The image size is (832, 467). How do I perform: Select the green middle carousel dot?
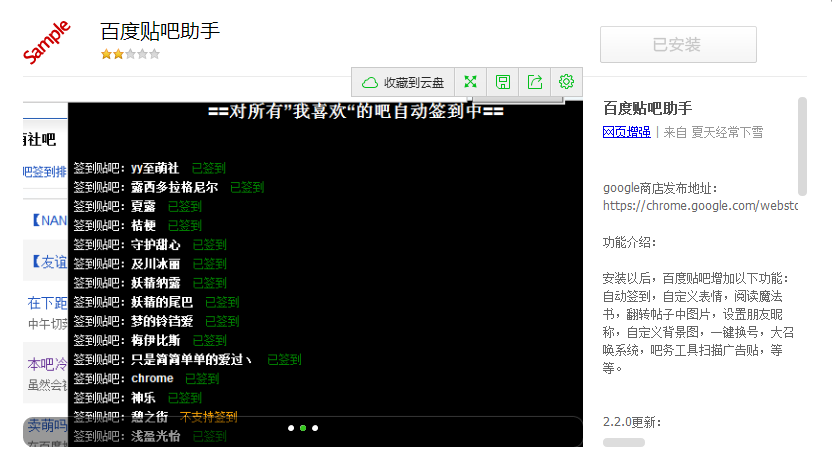[303, 428]
